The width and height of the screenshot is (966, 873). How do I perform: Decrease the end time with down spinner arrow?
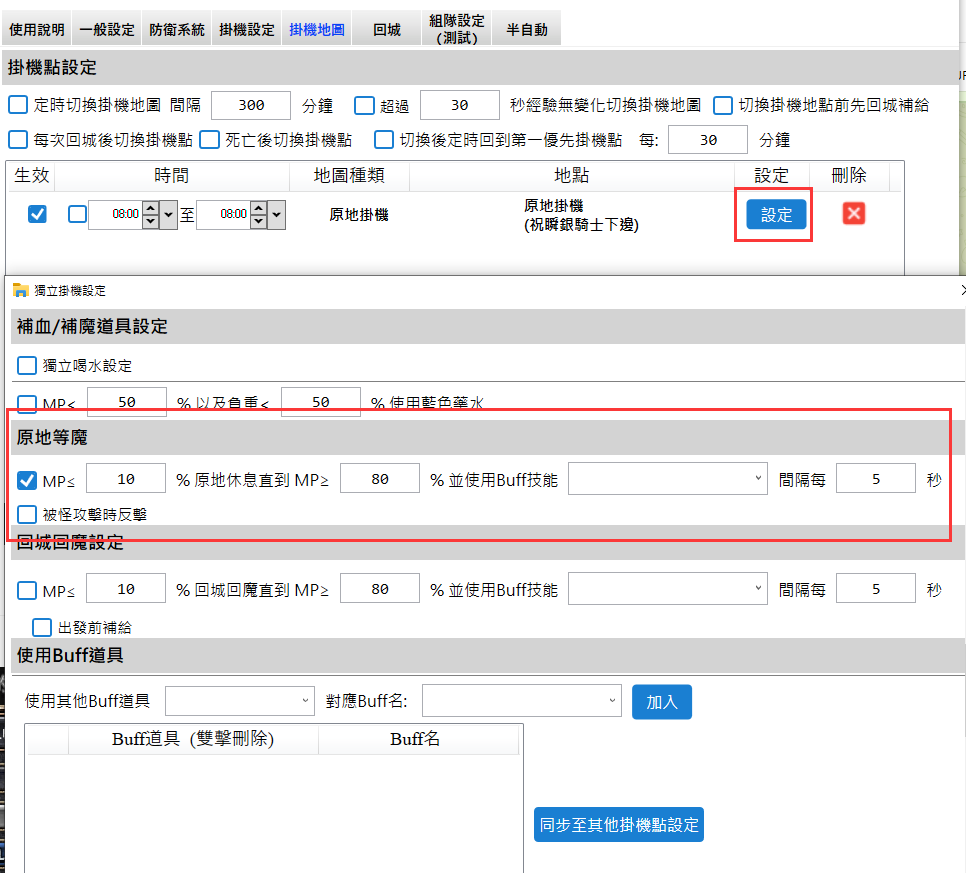[259, 221]
